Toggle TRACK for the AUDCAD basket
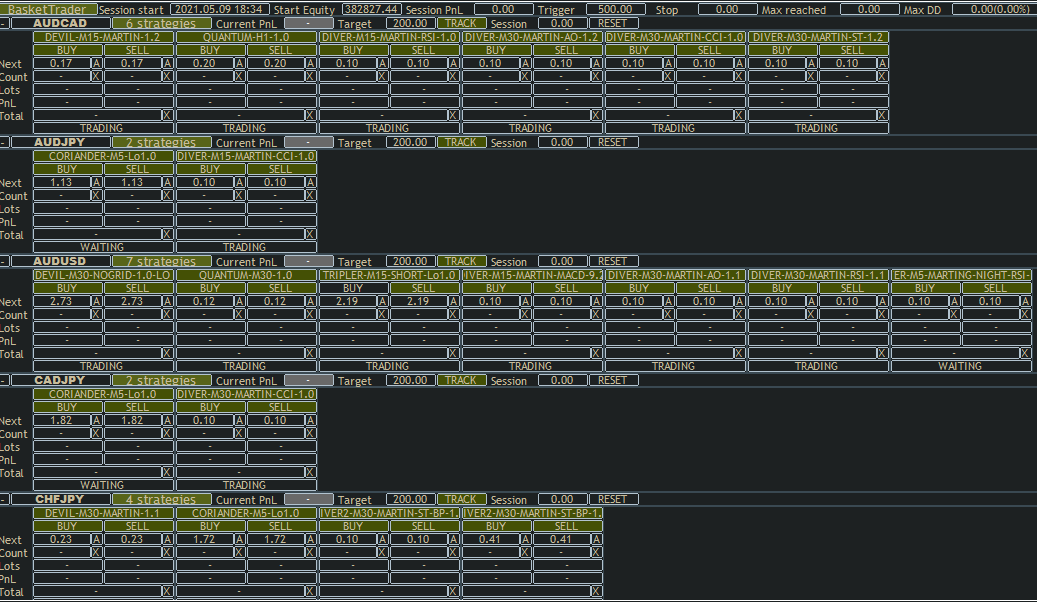The width and height of the screenshot is (1037, 602). tap(462, 23)
